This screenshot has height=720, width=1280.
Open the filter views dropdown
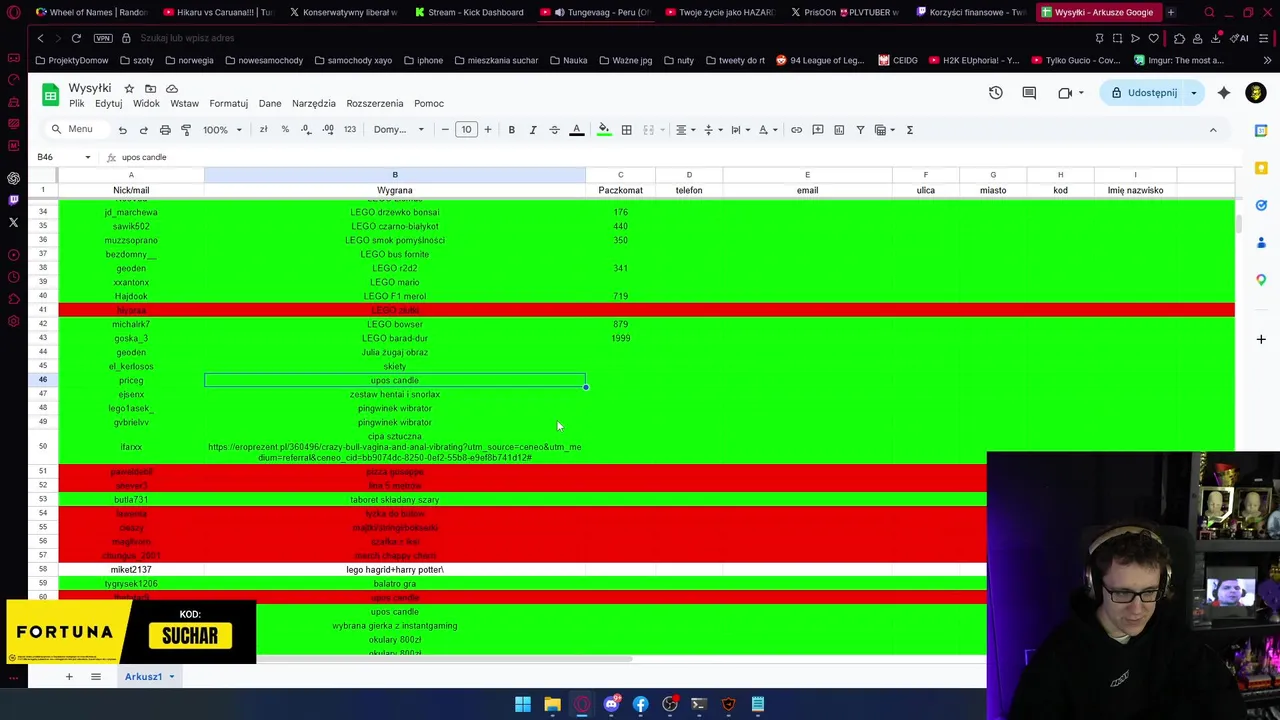(885, 130)
